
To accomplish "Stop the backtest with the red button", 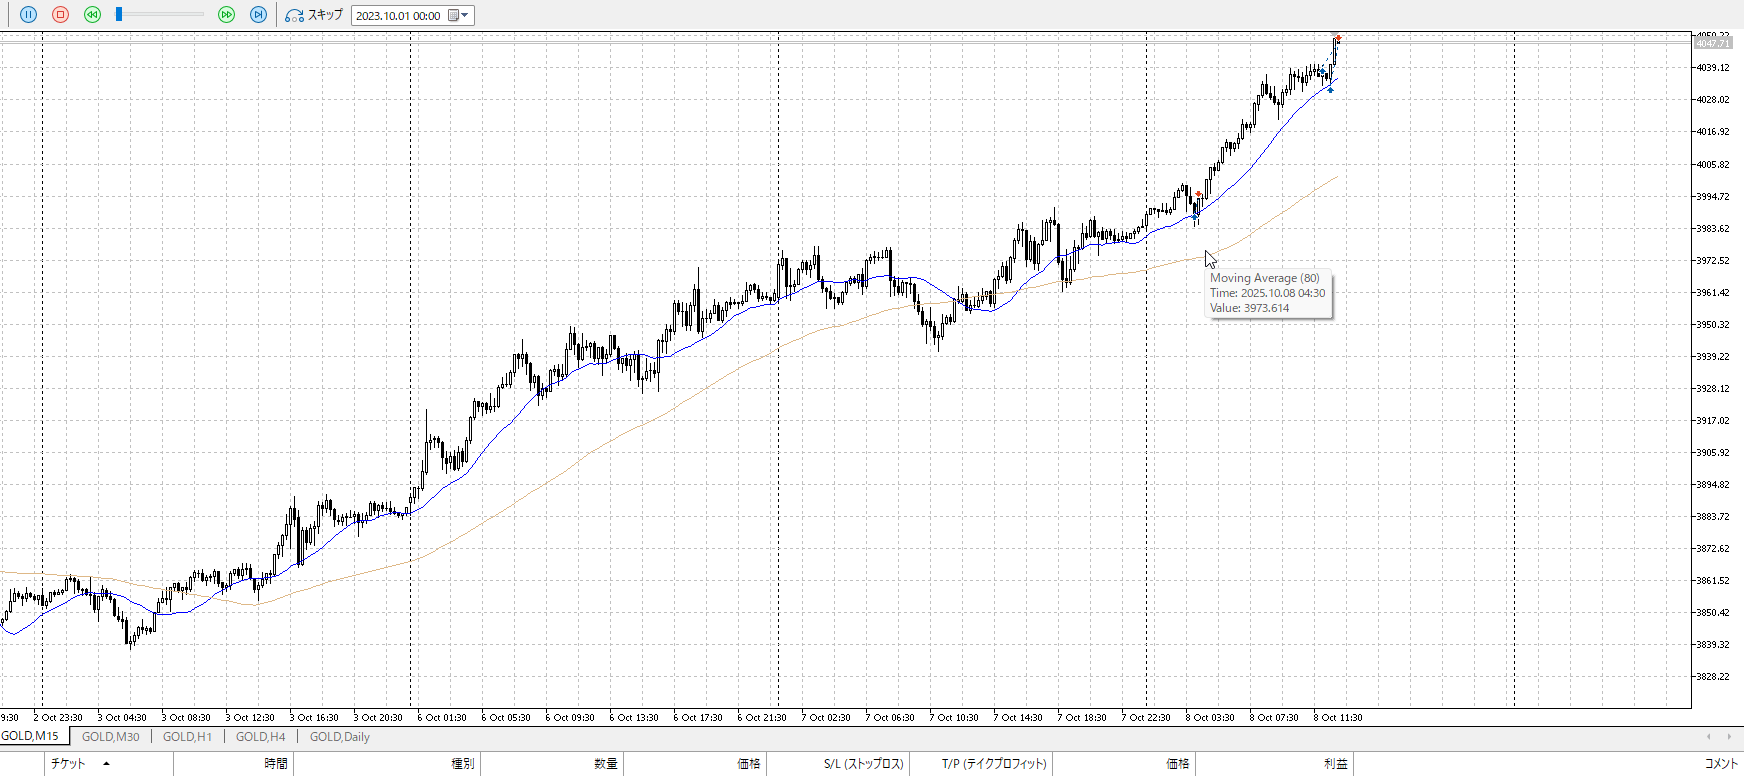I will pyautogui.click(x=60, y=15).
